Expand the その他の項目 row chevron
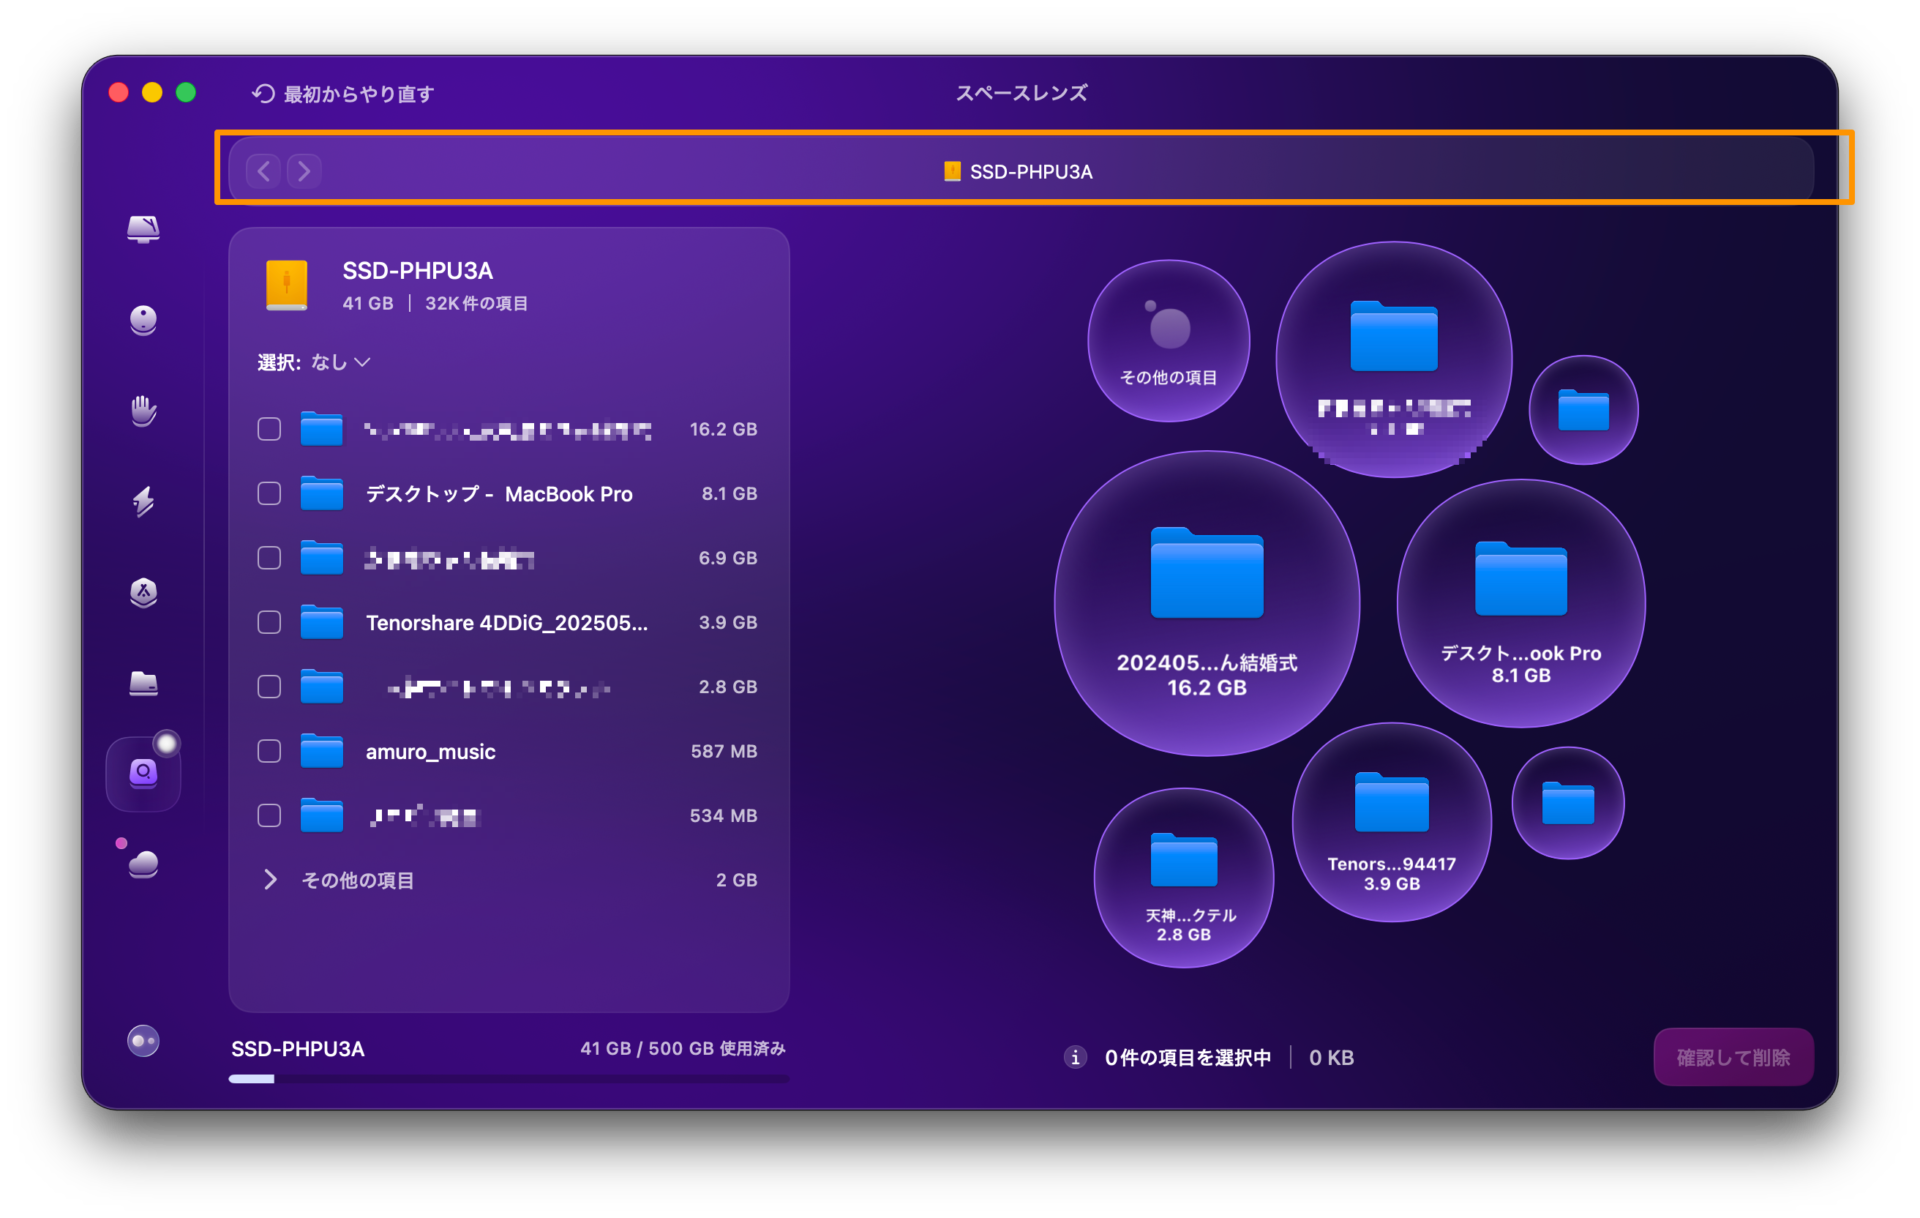Viewport: 1920px width, 1218px height. [x=270, y=880]
